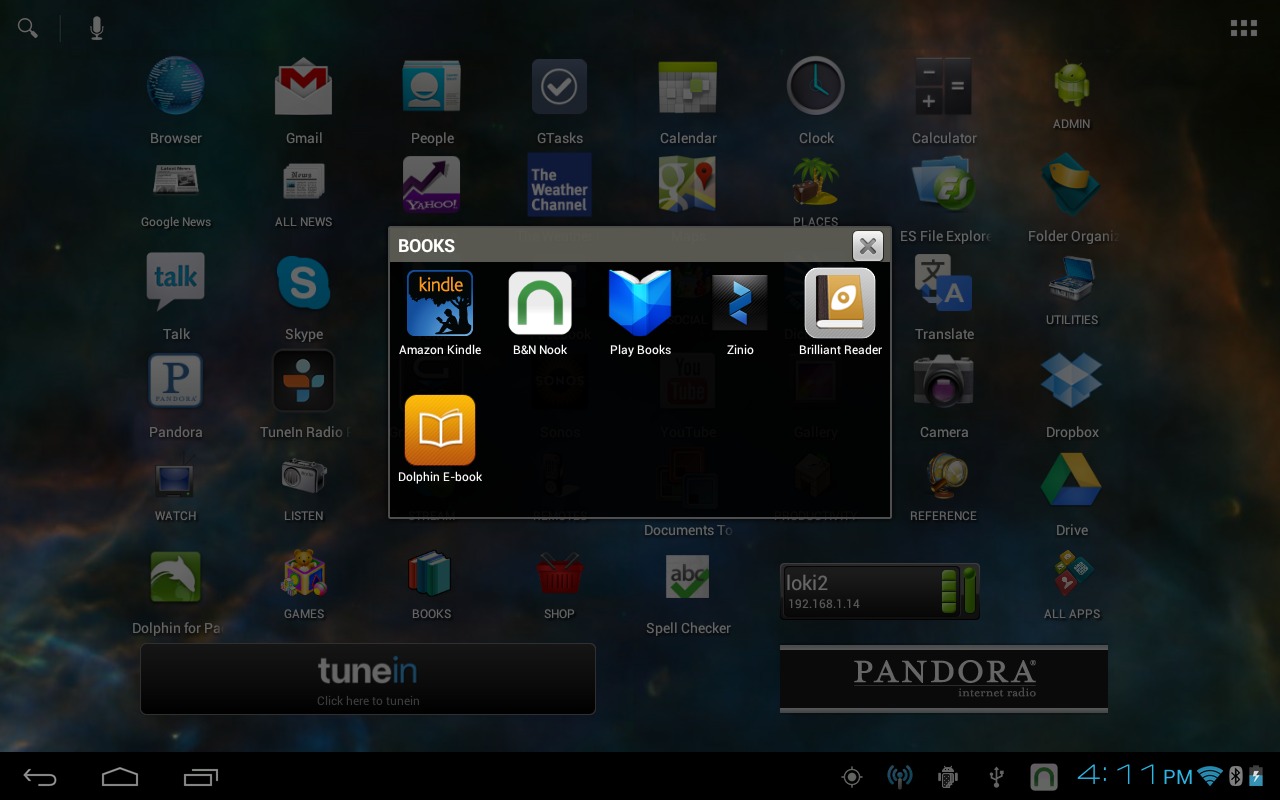Screen dimensions: 1280x800
Task: Tap the wireless broadcast status icon
Action: 900,776
